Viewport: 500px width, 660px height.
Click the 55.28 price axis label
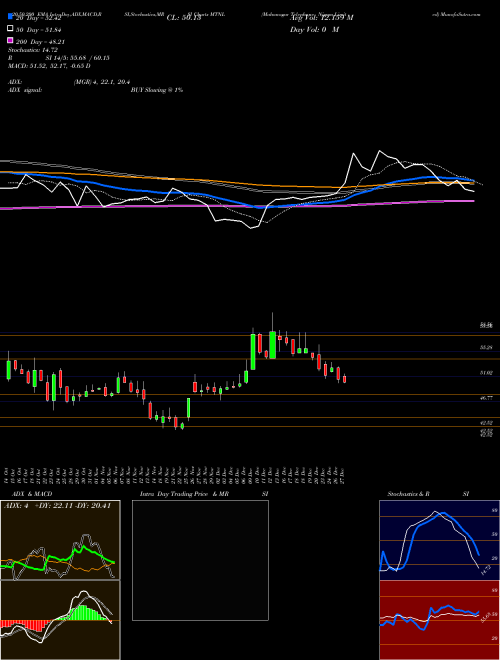487,347
